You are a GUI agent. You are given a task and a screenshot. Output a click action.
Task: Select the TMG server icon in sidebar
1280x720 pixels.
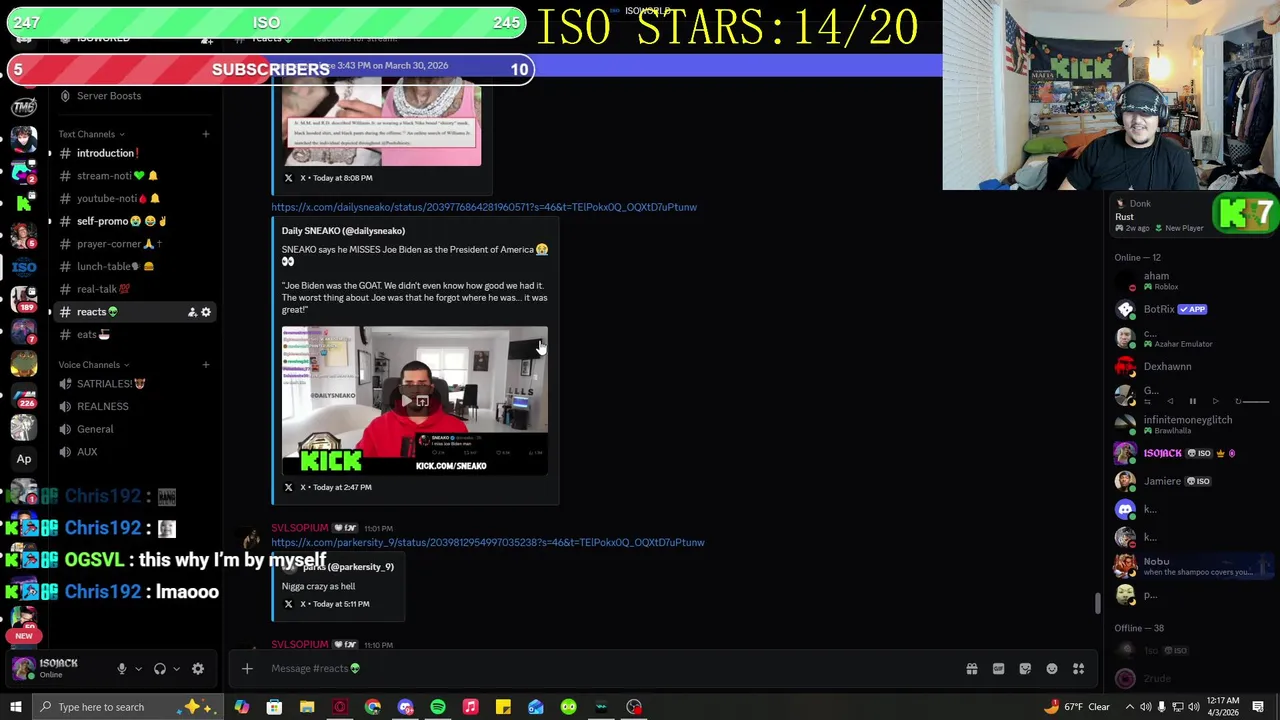pyautogui.click(x=24, y=107)
